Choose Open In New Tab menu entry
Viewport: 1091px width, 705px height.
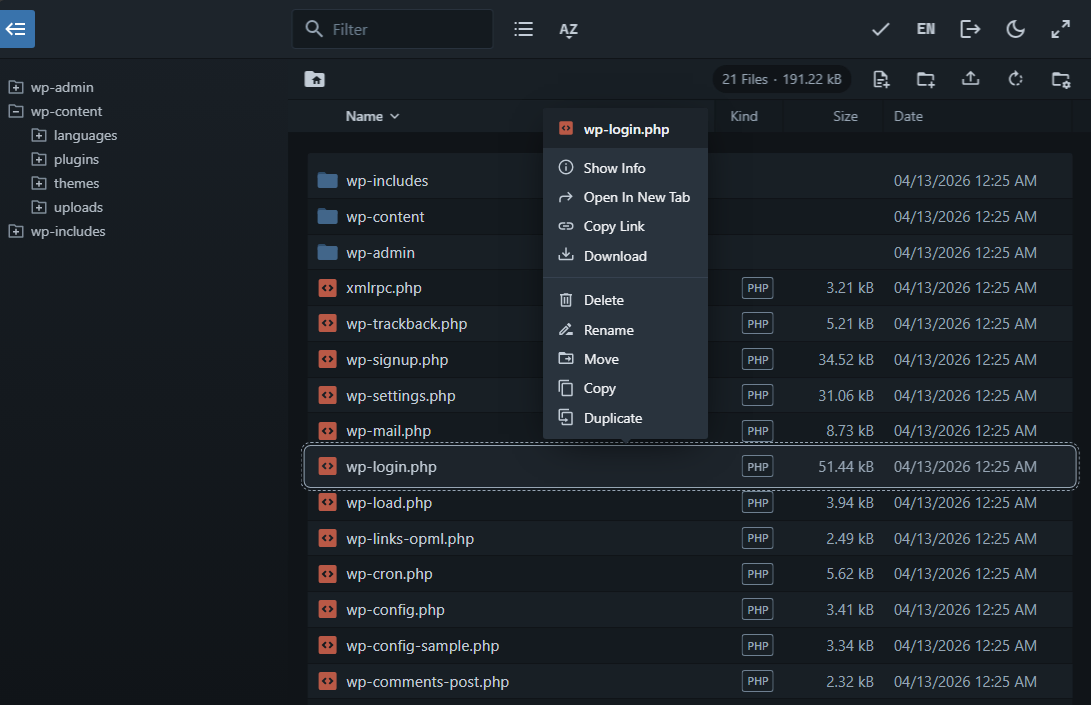(626, 197)
